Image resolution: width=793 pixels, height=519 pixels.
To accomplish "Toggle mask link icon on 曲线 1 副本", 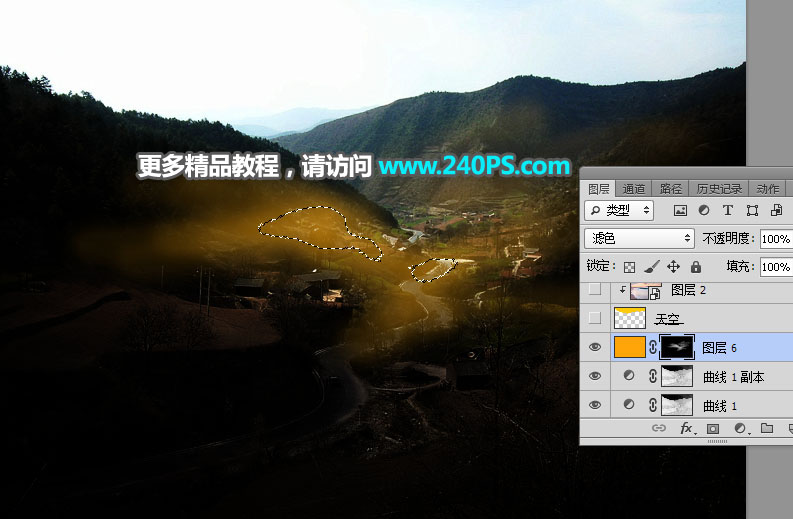I will coord(653,376).
